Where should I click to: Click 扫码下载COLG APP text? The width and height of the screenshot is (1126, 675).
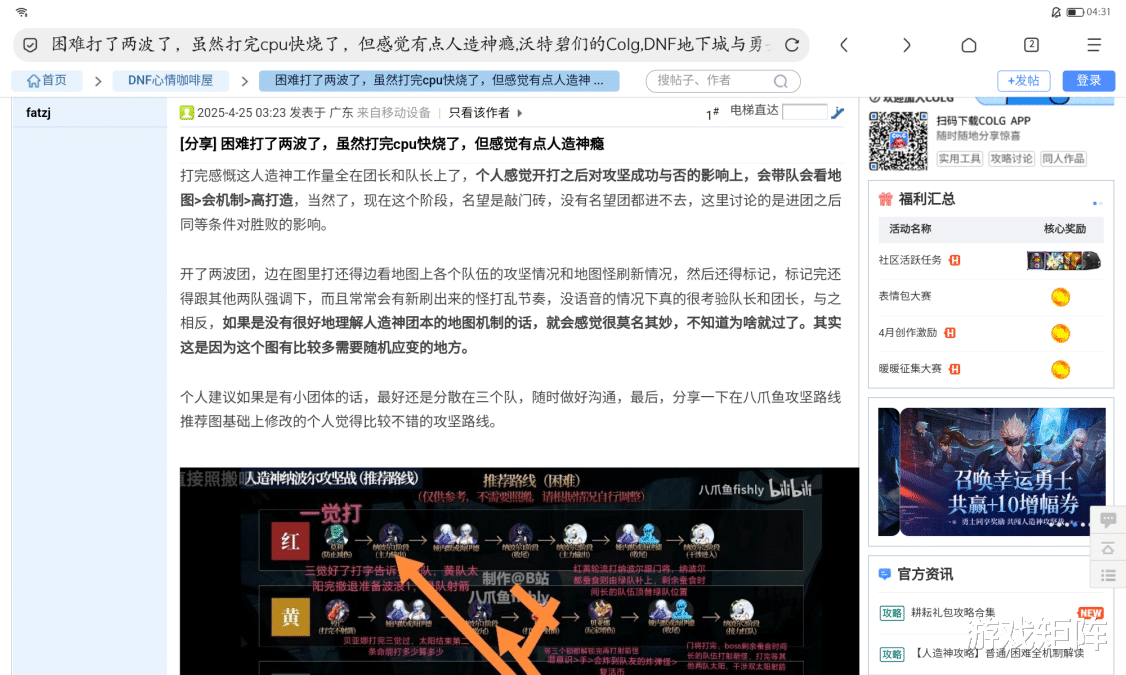point(983,121)
